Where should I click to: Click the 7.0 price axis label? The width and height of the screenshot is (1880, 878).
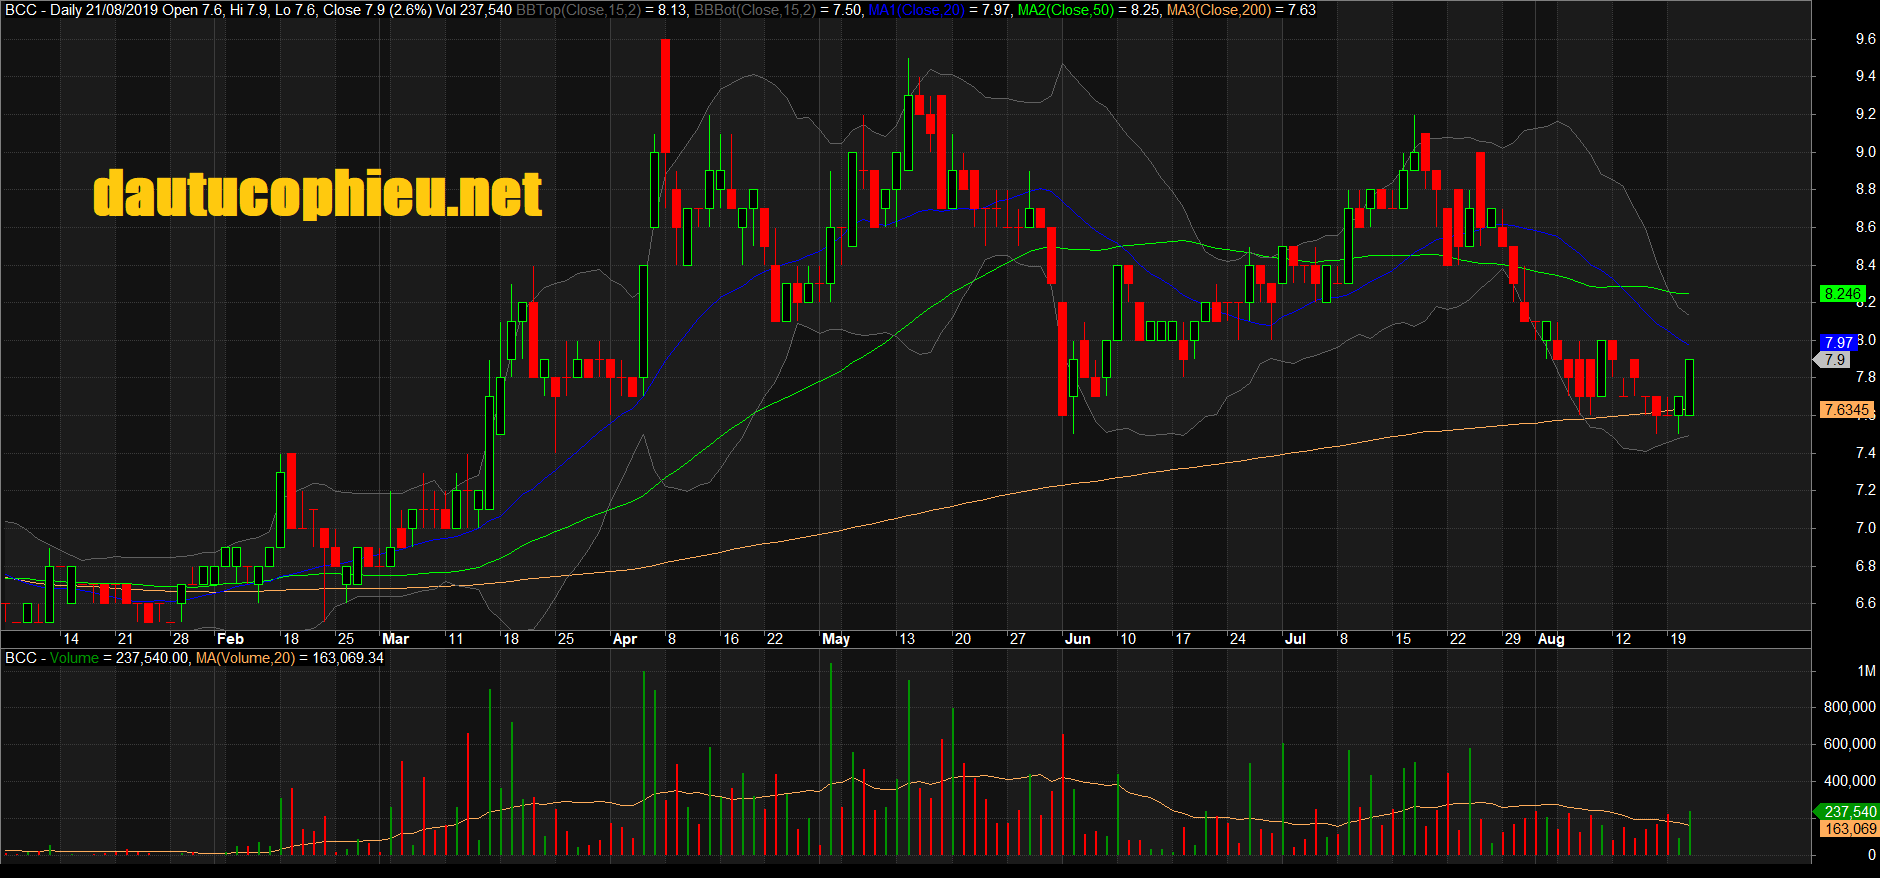pos(1865,528)
